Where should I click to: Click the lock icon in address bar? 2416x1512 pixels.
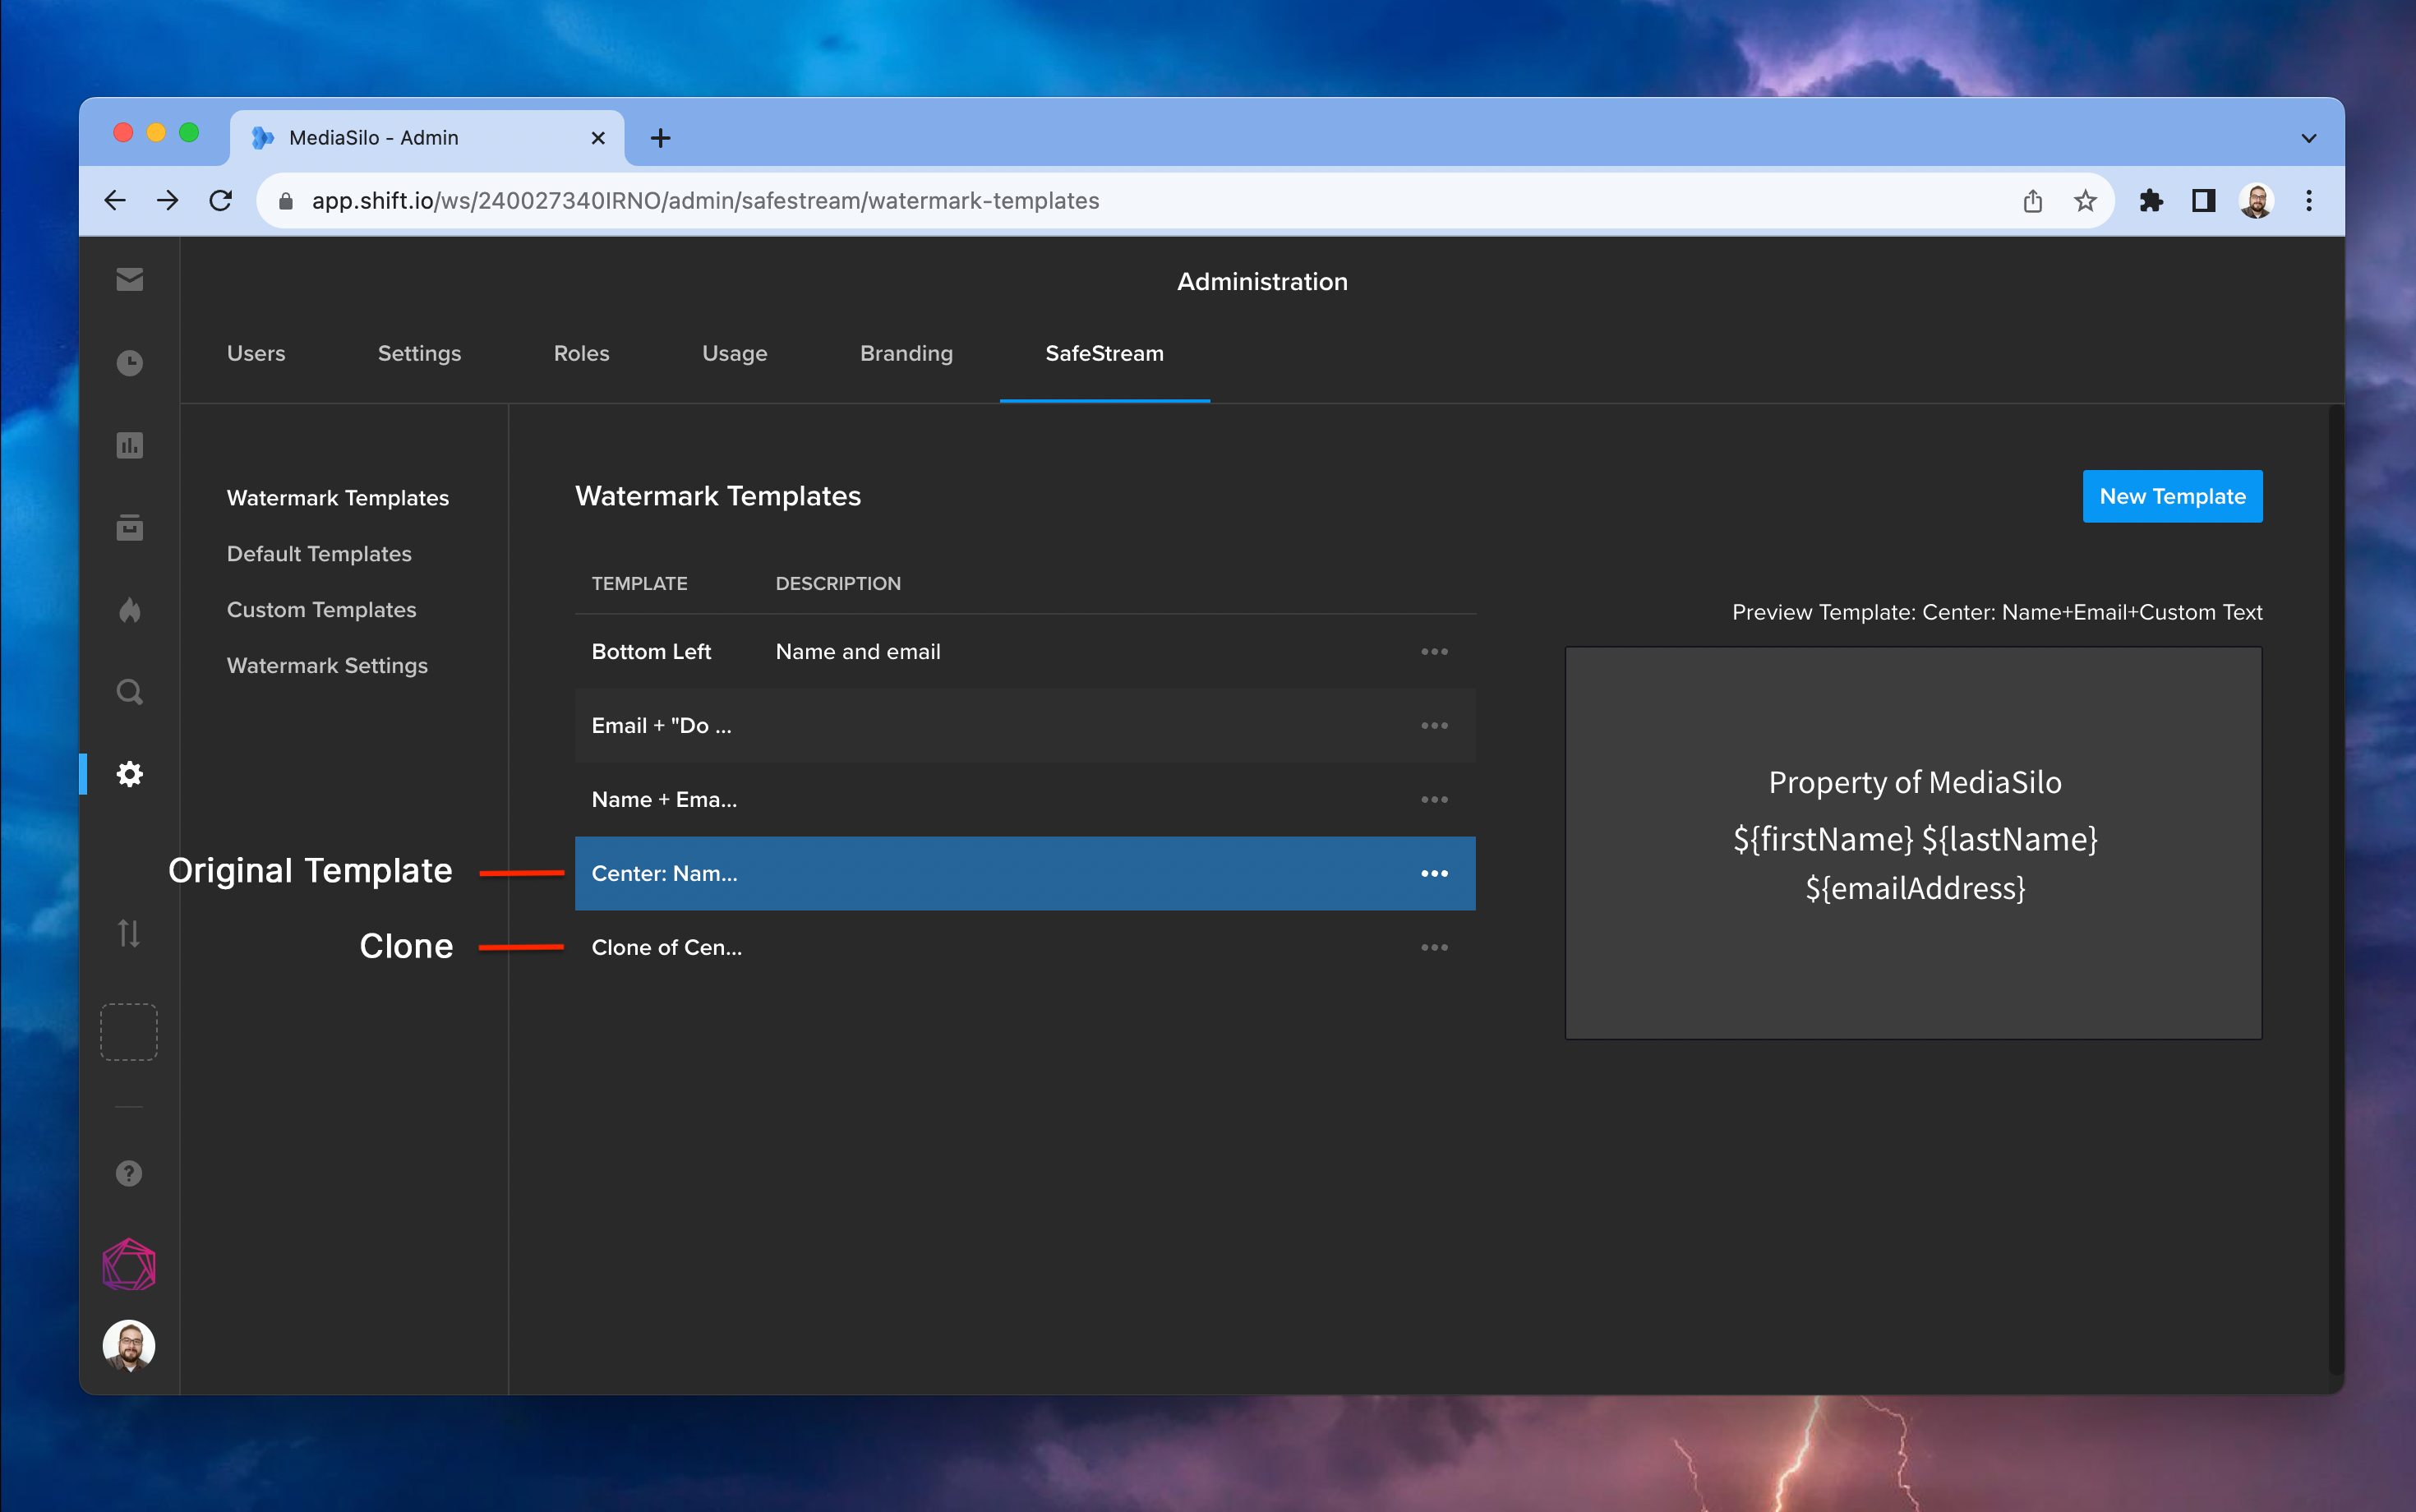pos(286,201)
